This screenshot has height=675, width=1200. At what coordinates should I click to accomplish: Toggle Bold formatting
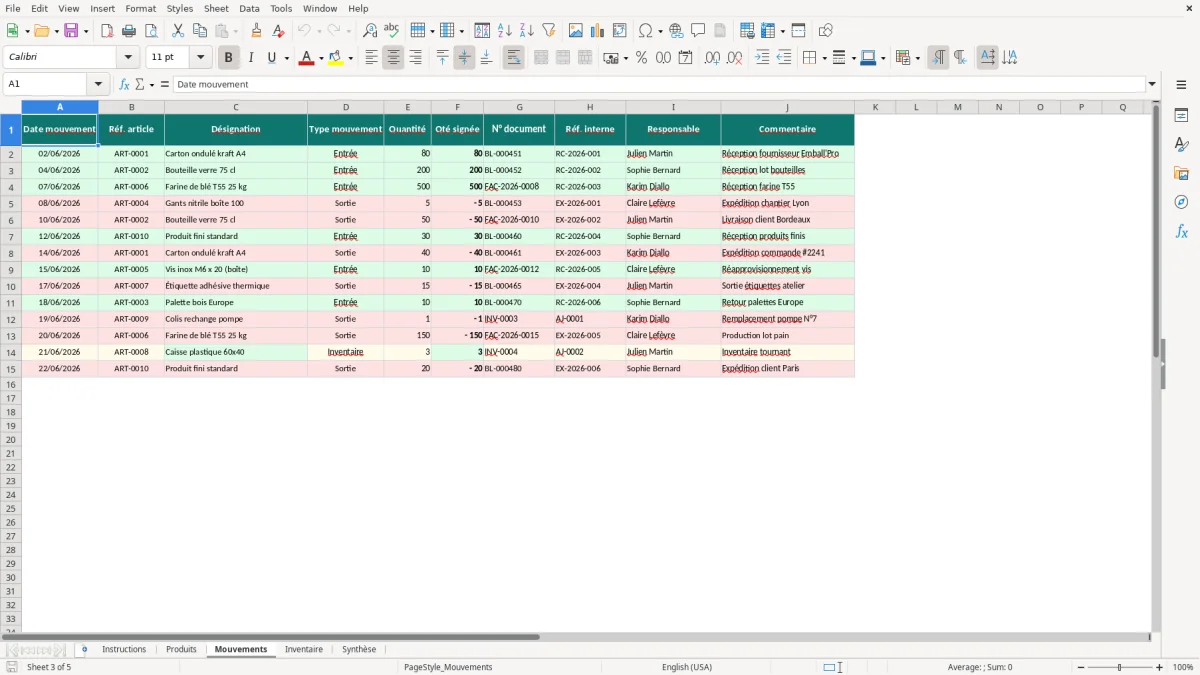point(229,58)
